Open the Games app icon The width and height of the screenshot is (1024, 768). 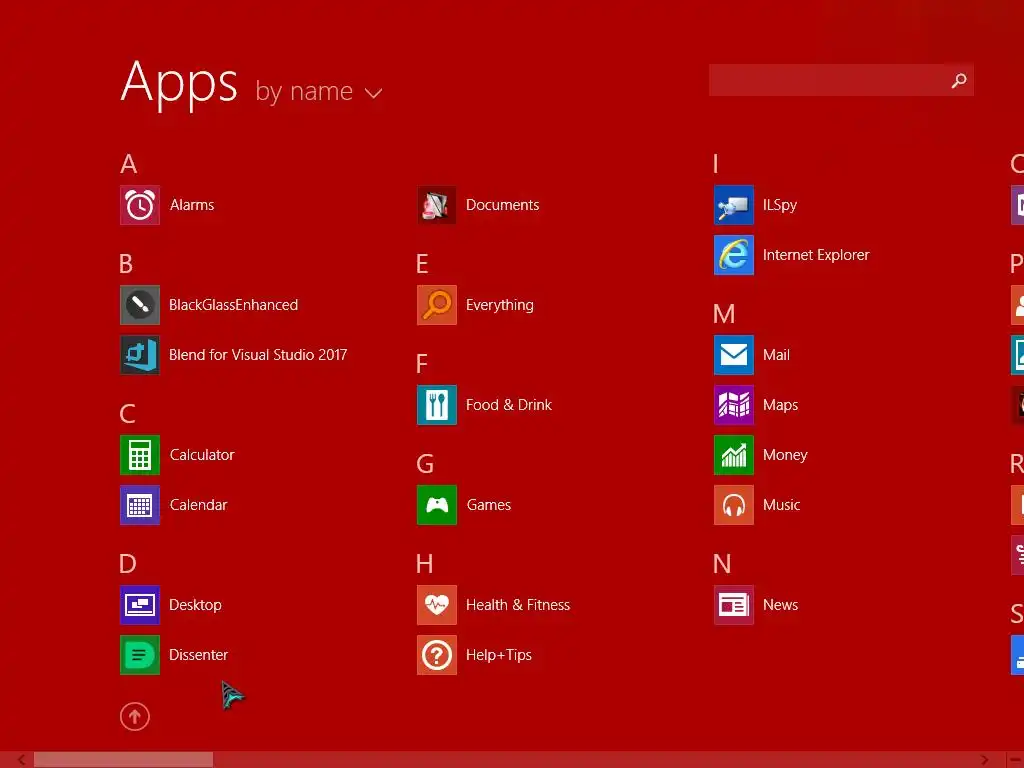click(x=437, y=505)
